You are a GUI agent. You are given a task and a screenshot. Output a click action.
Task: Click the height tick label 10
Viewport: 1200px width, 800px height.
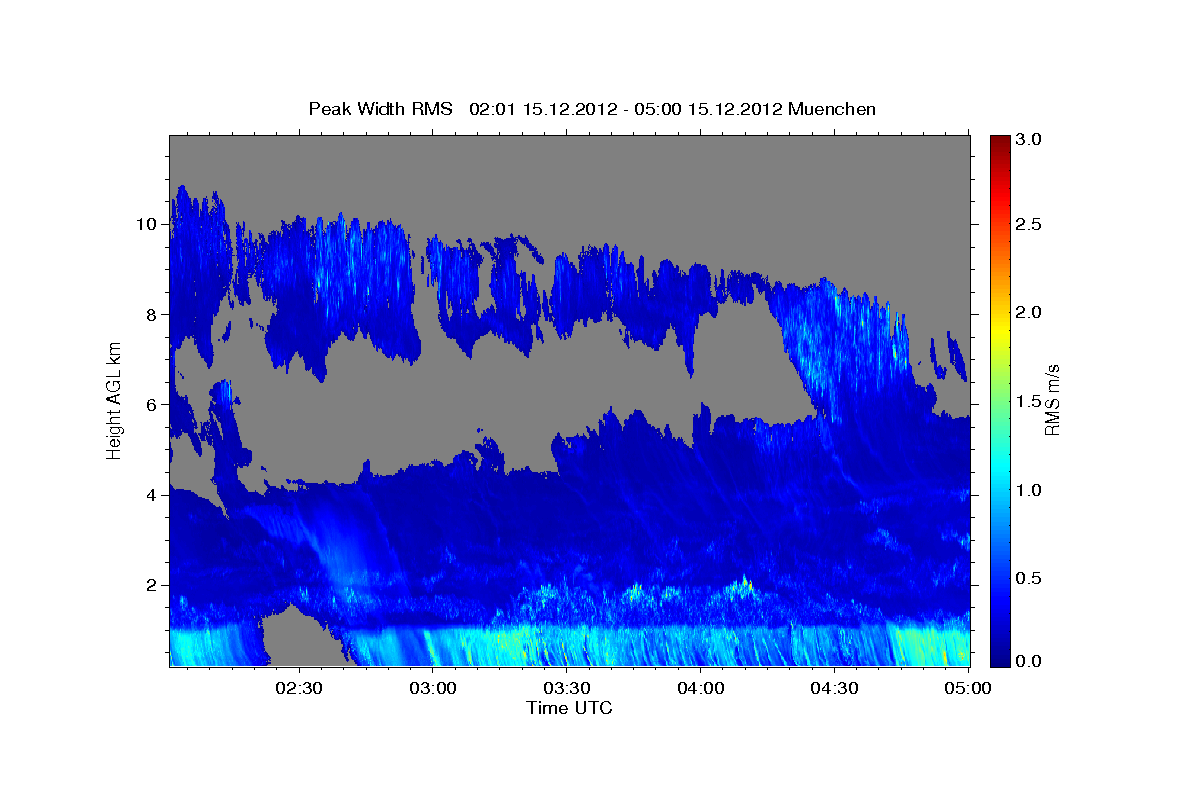[146, 224]
